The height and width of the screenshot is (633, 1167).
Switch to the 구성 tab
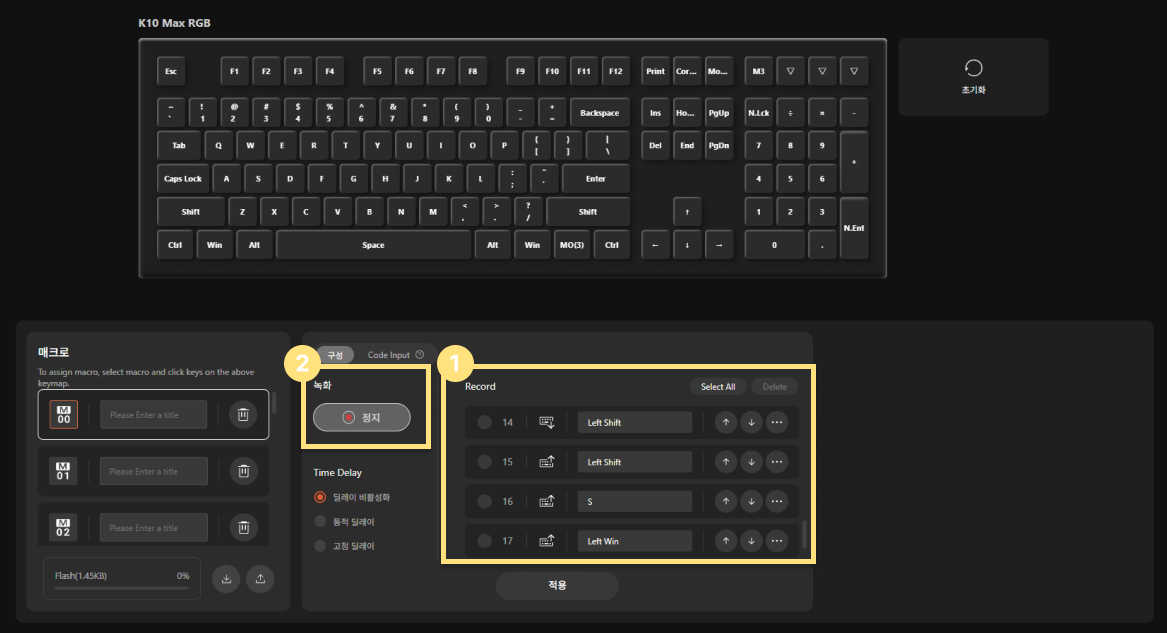(335, 355)
